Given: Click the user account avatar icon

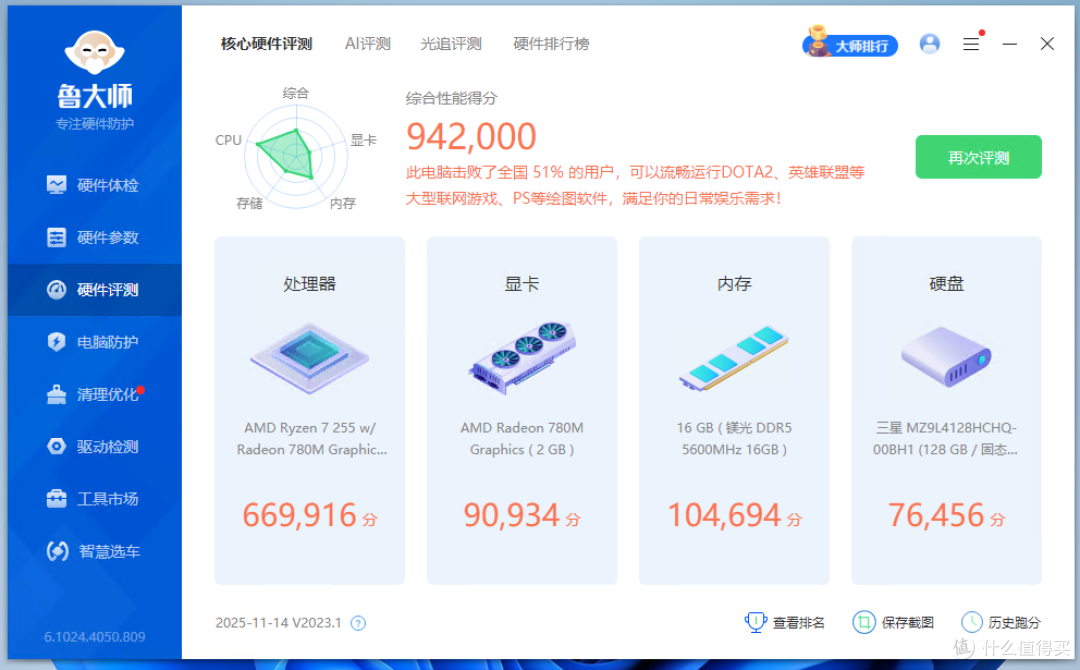Looking at the screenshot, I should point(930,44).
